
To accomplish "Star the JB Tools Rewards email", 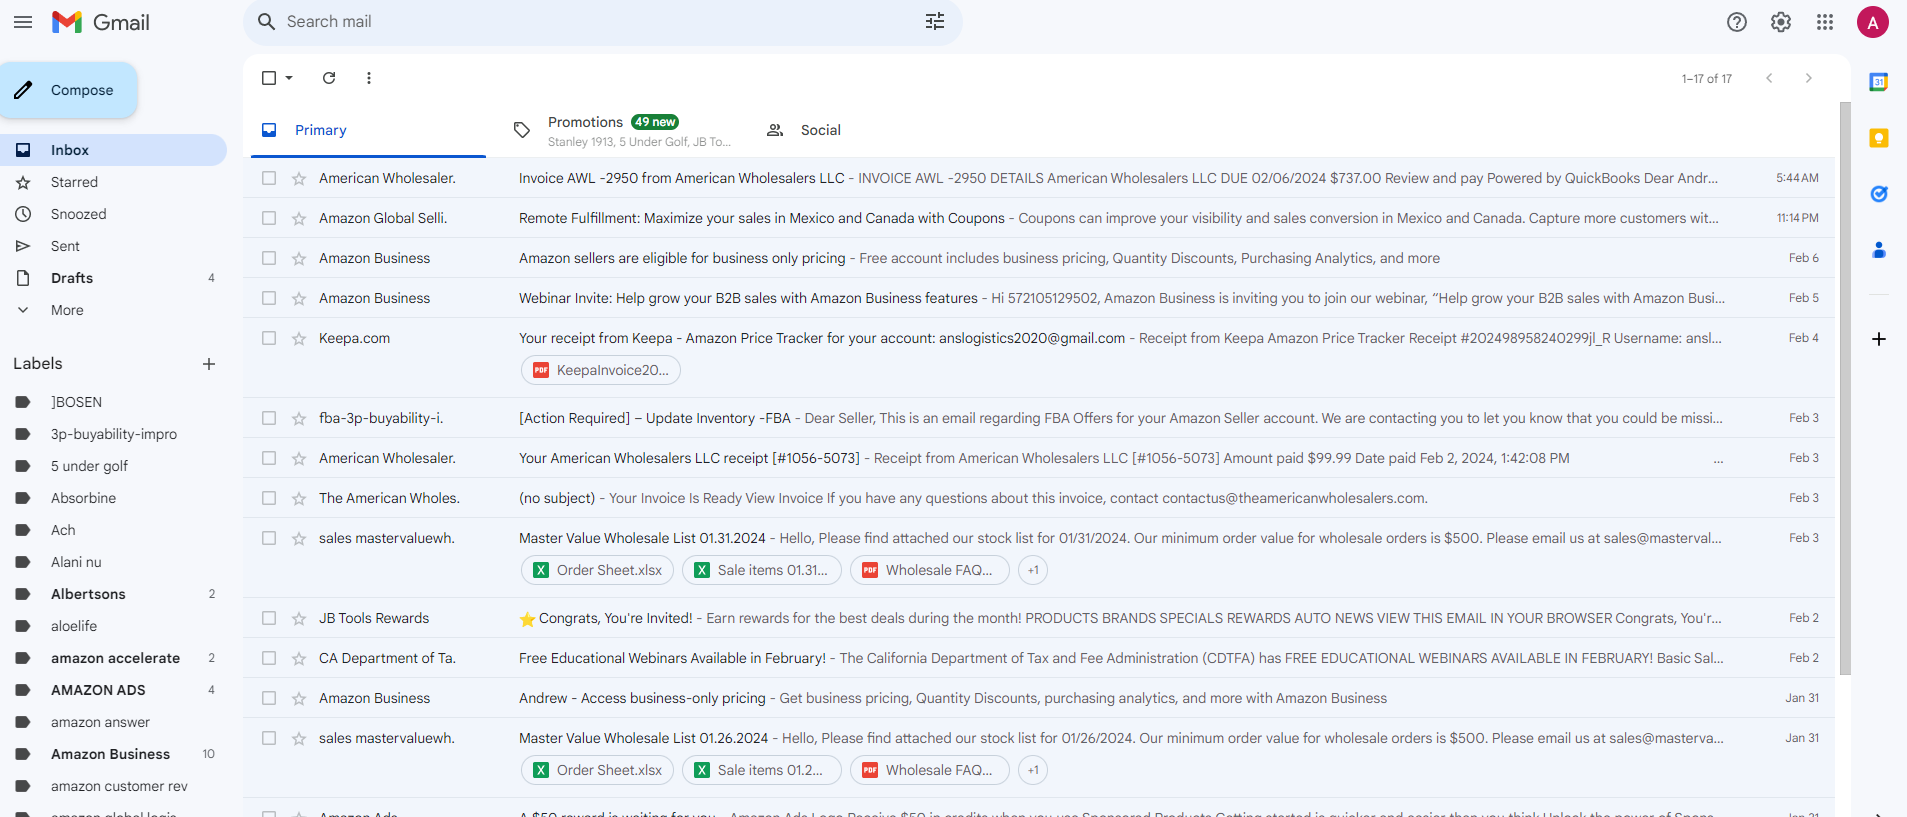I will 298,618.
